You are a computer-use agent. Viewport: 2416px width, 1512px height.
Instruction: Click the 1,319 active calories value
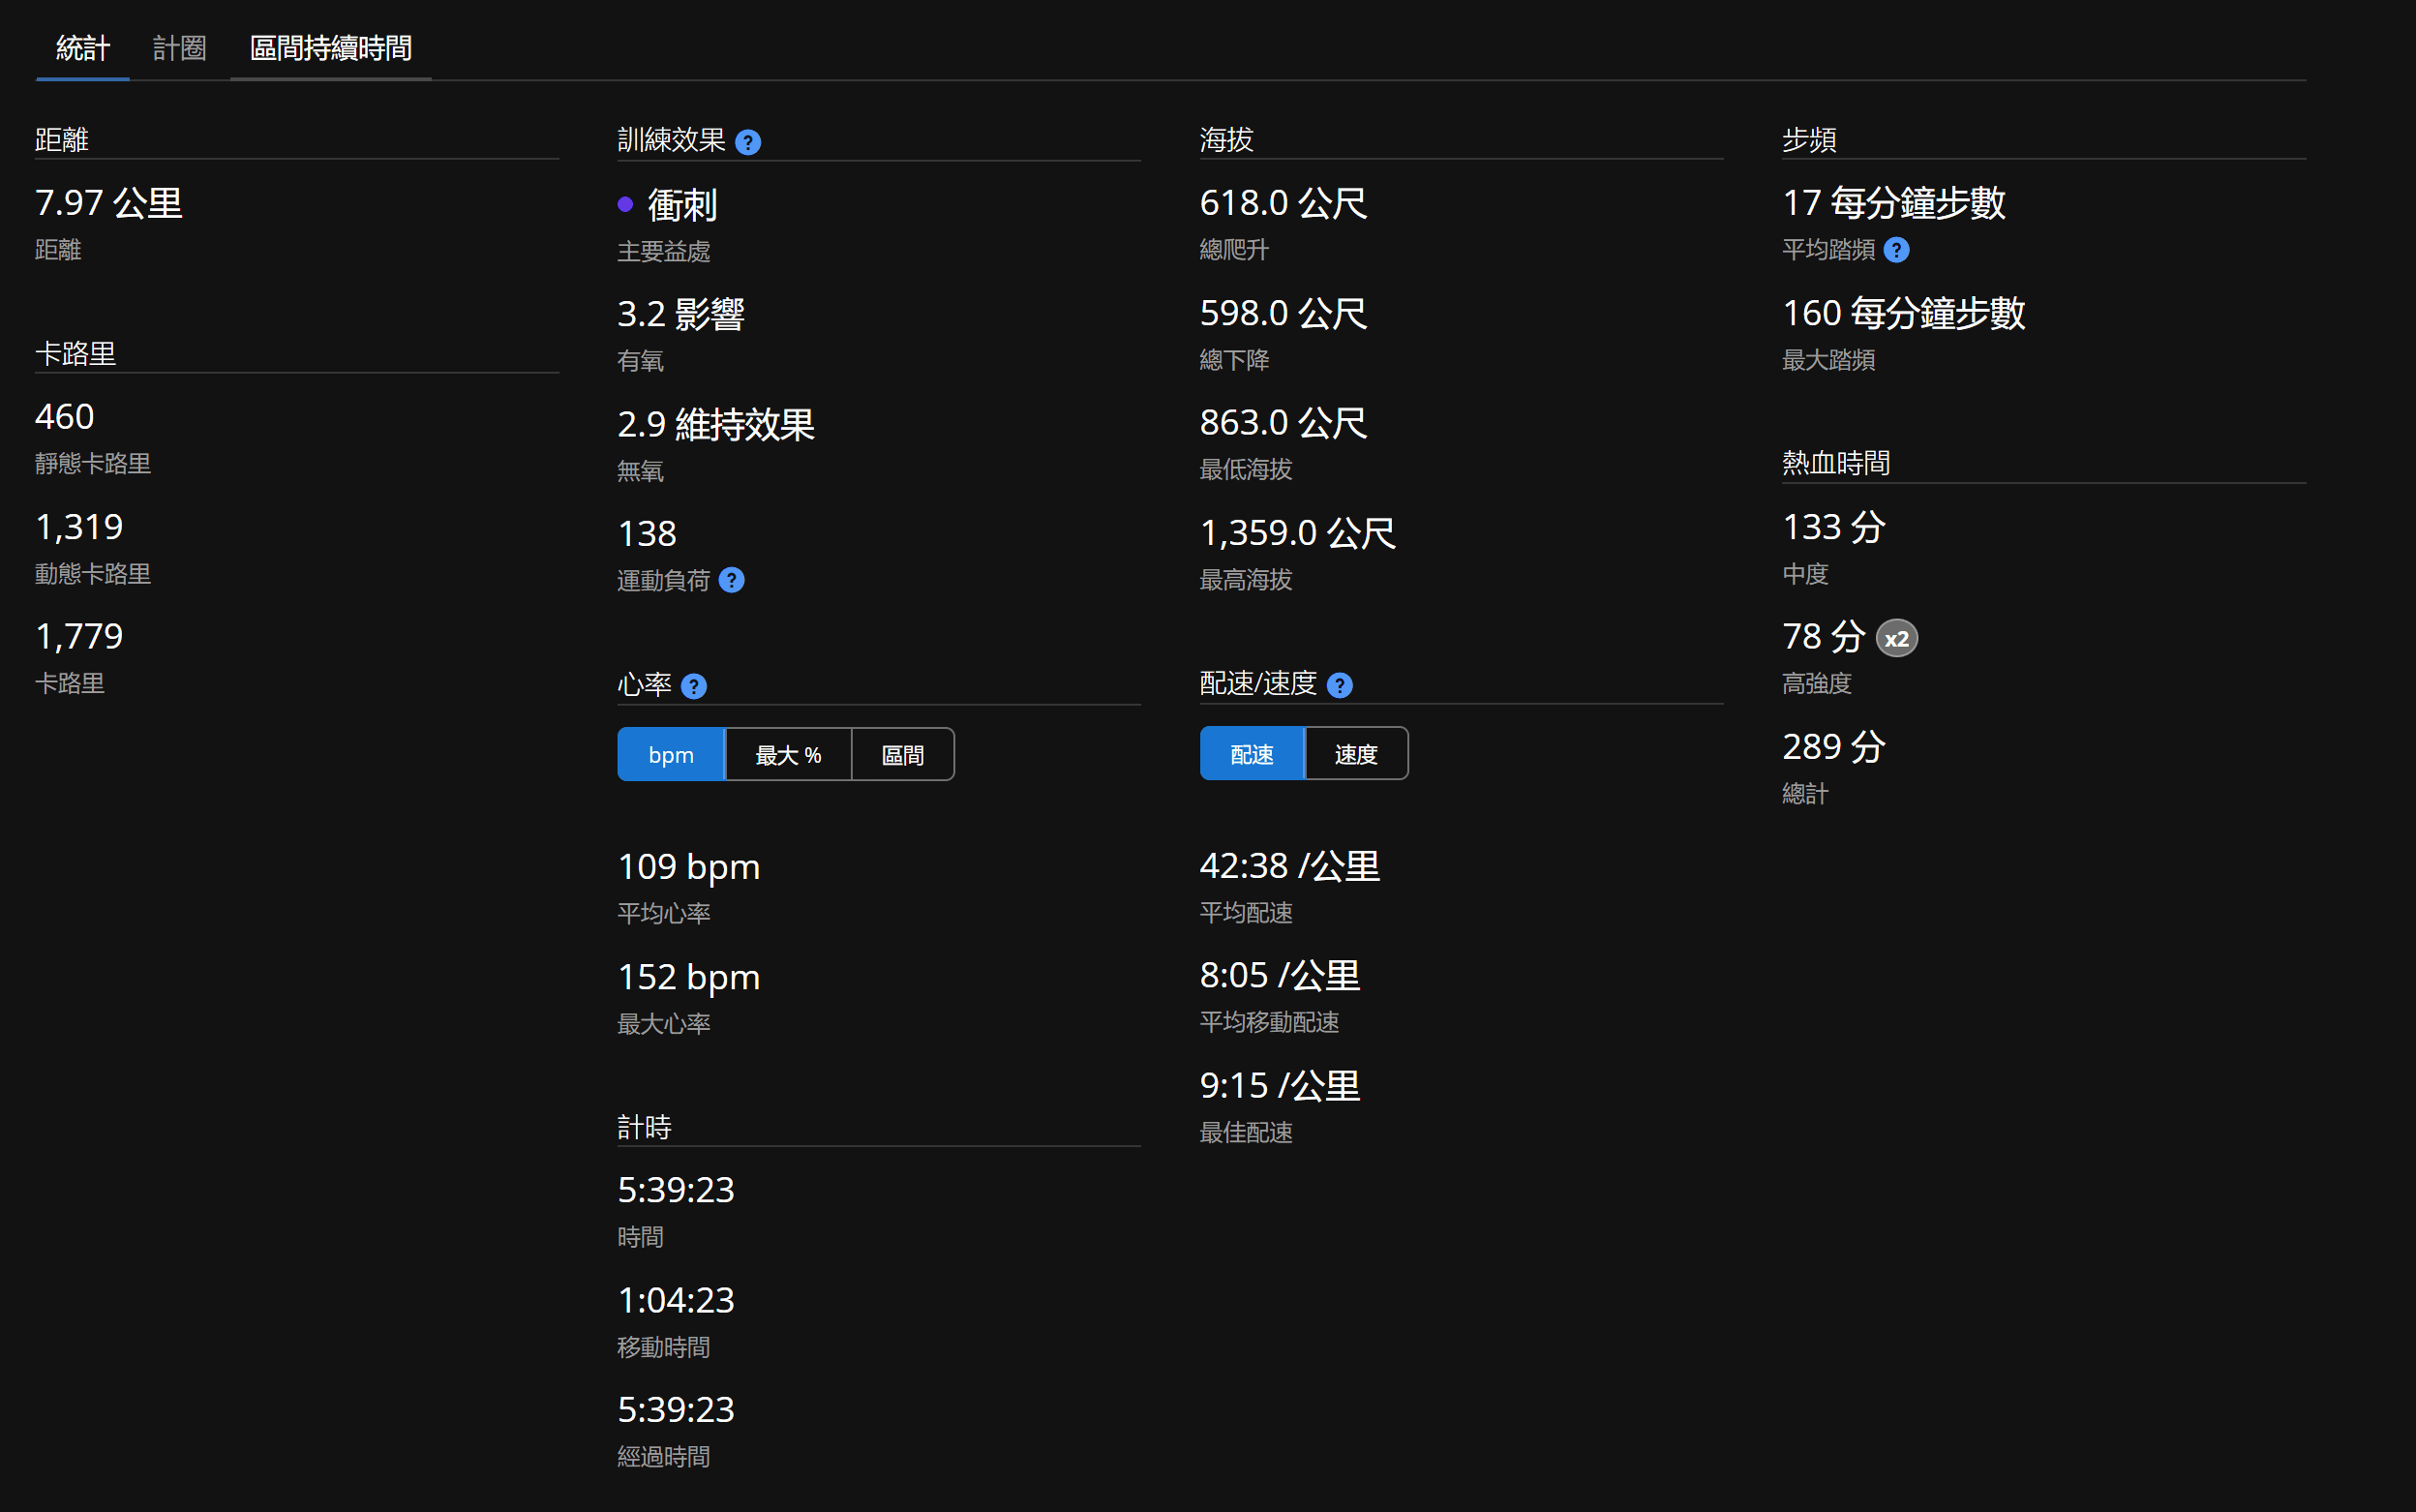point(79,527)
